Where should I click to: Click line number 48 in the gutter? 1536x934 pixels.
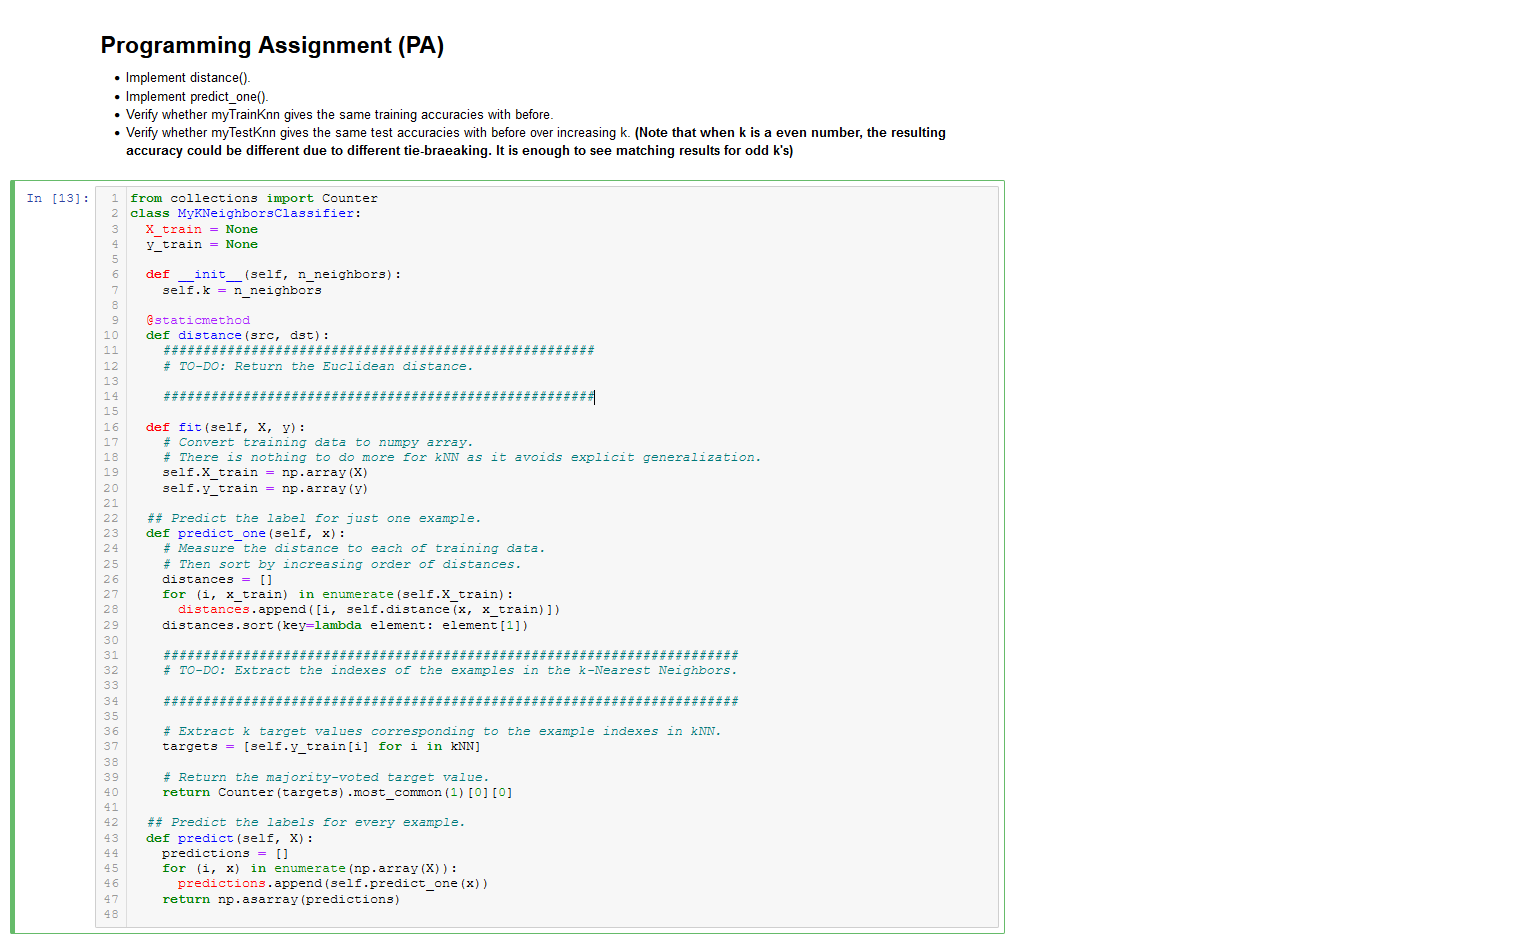(111, 914)
